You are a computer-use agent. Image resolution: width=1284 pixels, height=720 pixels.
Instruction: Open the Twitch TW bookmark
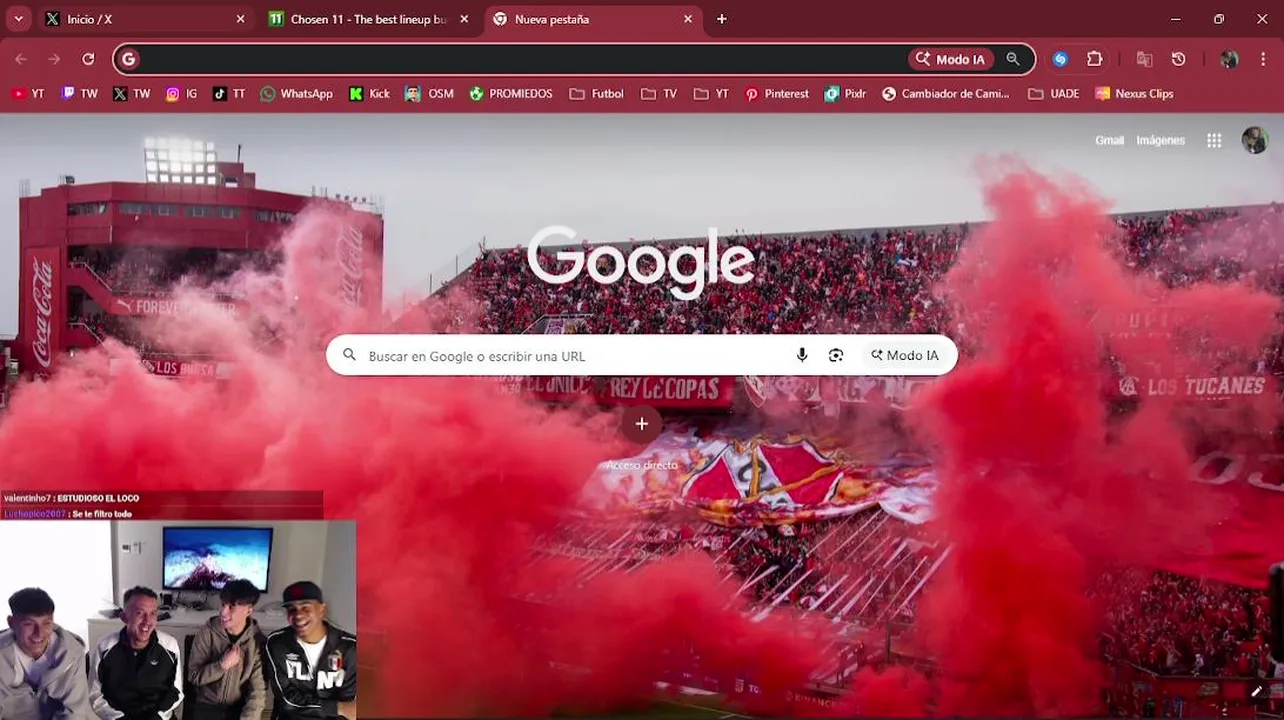pyautogui.click(x=79, y=94)
